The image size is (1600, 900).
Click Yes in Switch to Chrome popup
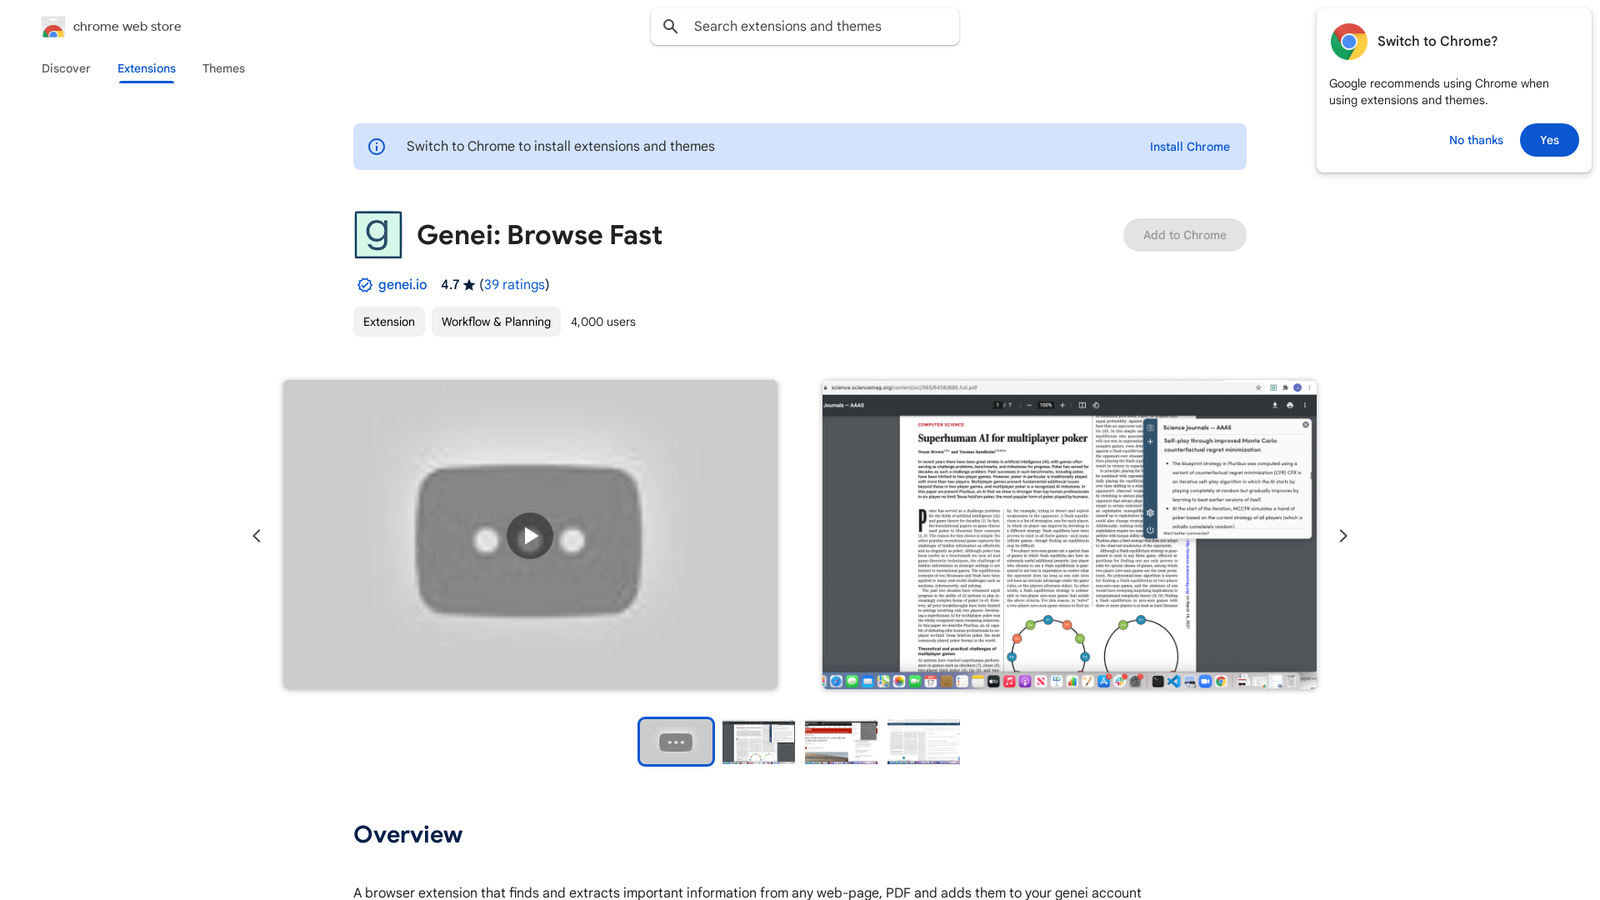pyautogui.click(x=1549, y=140)
